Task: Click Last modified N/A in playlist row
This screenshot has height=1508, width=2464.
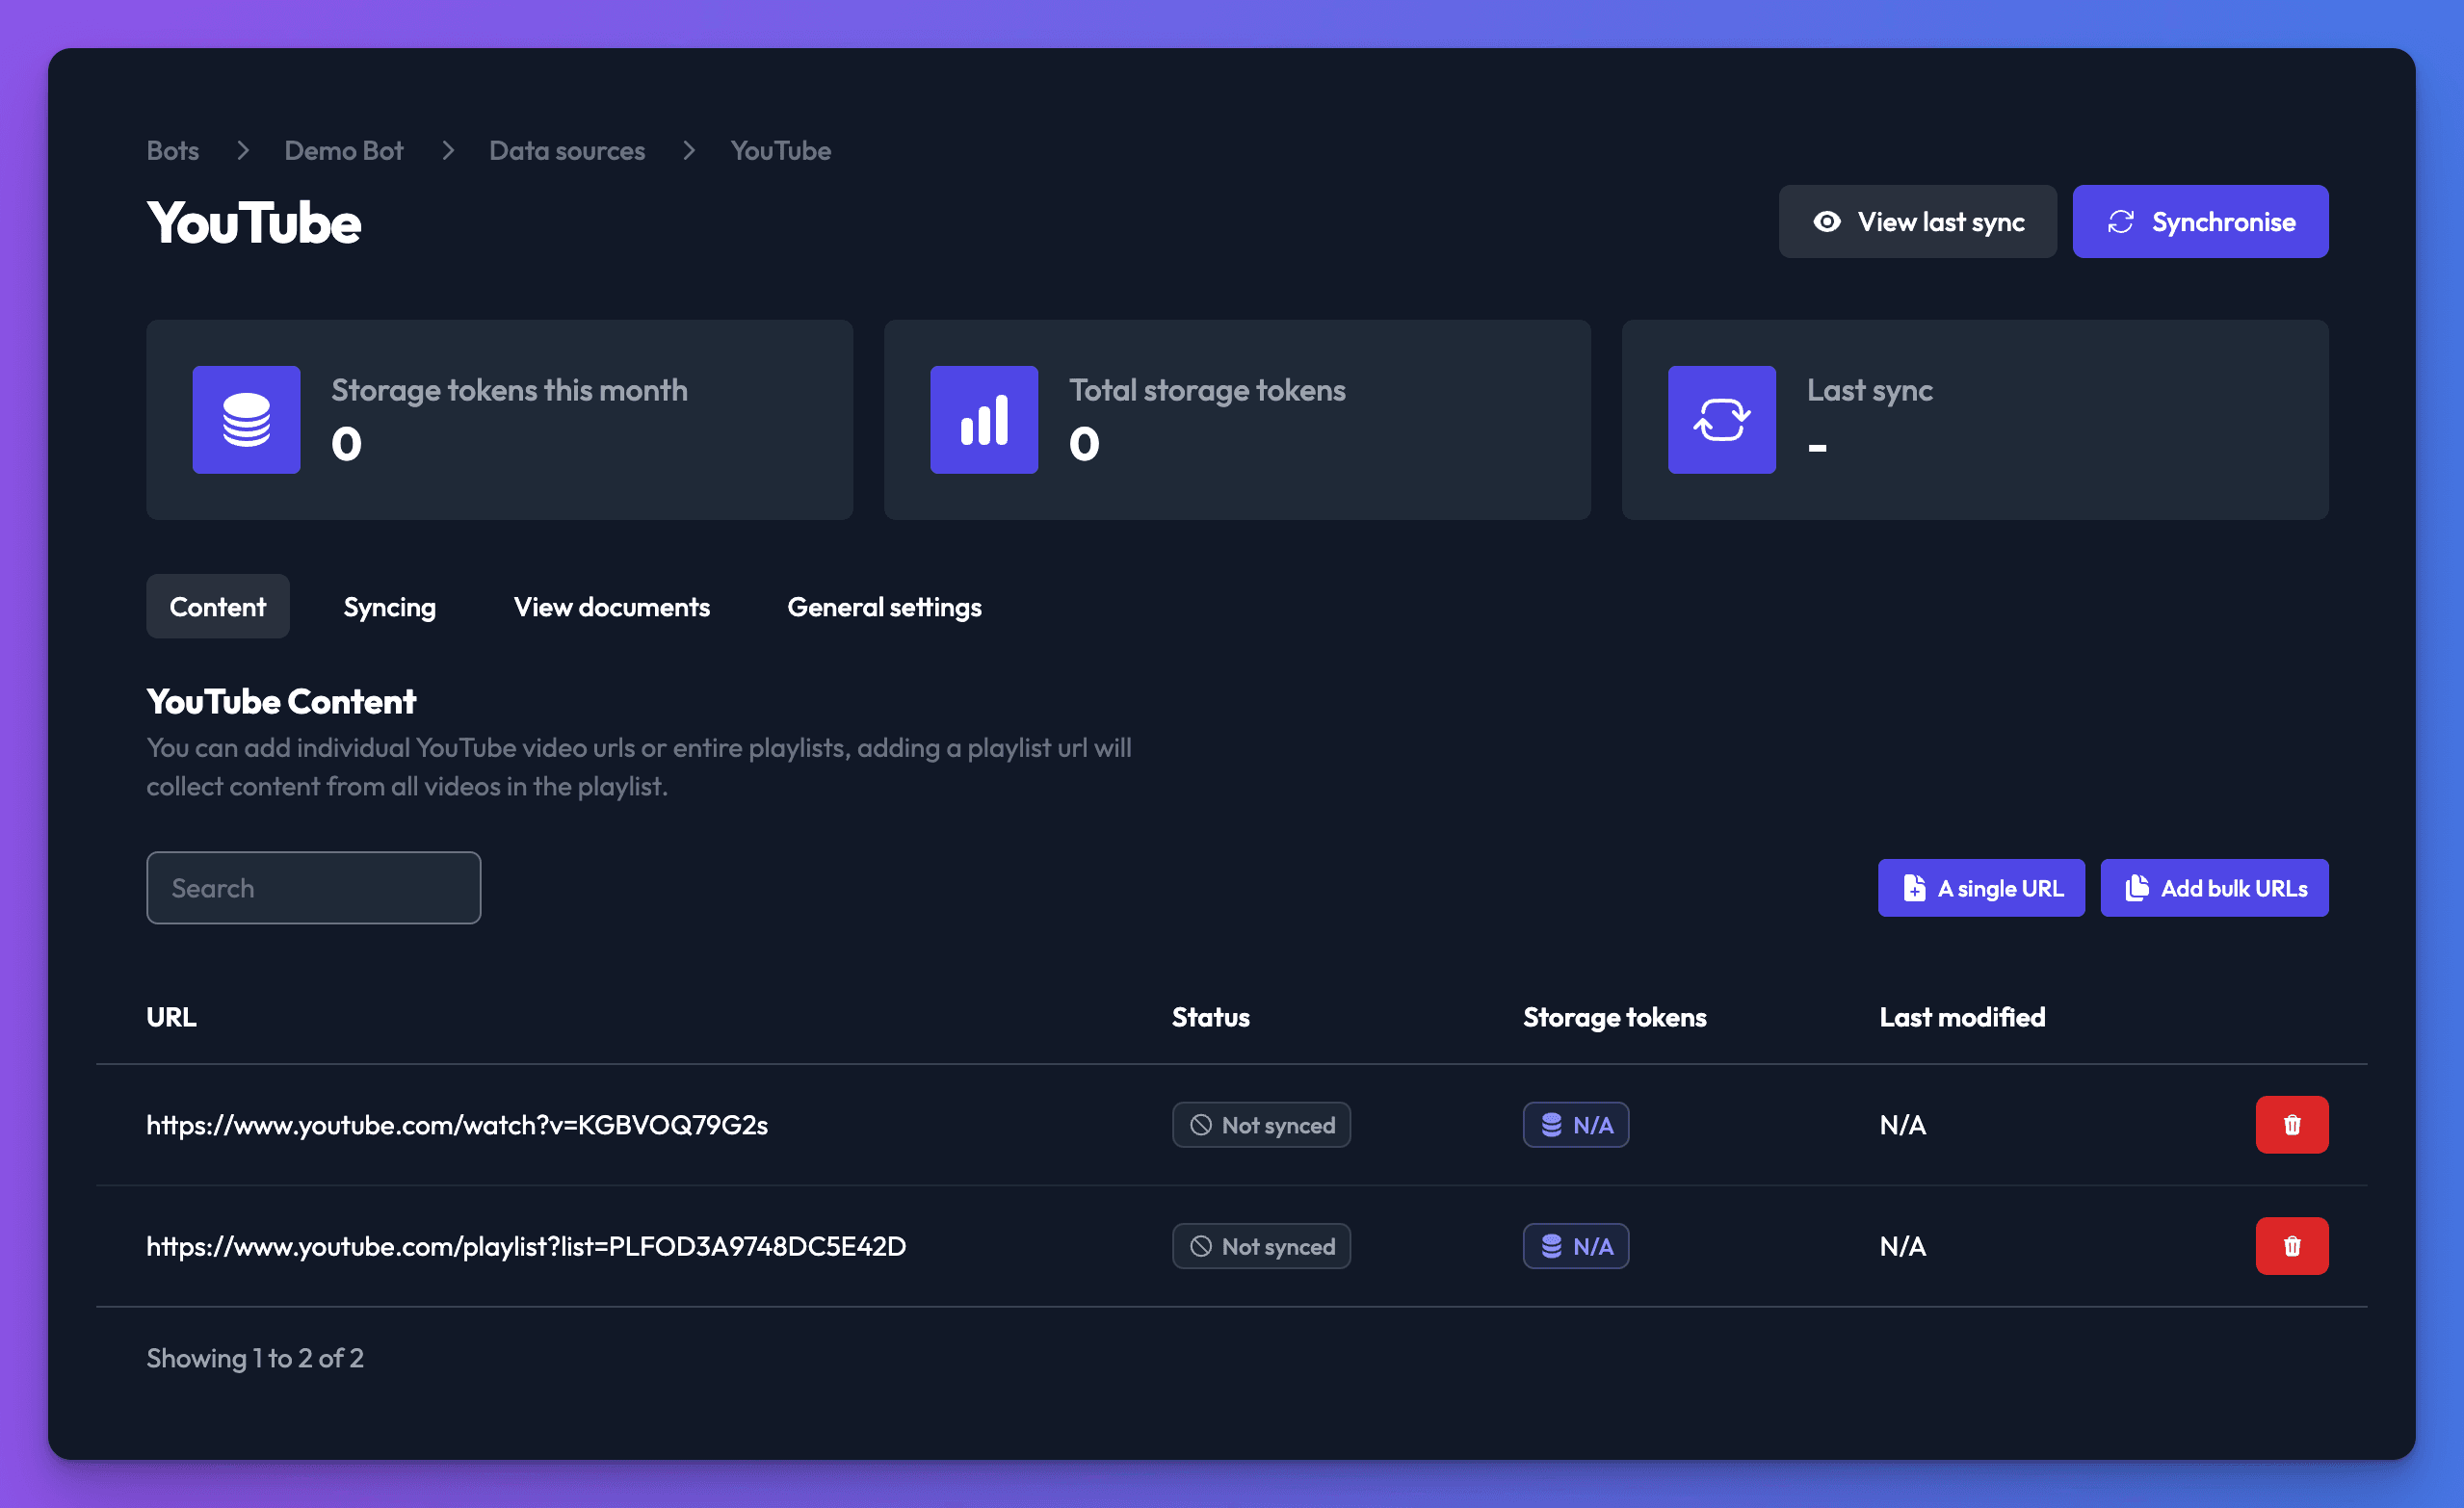Action: tap(1903, 1246)
